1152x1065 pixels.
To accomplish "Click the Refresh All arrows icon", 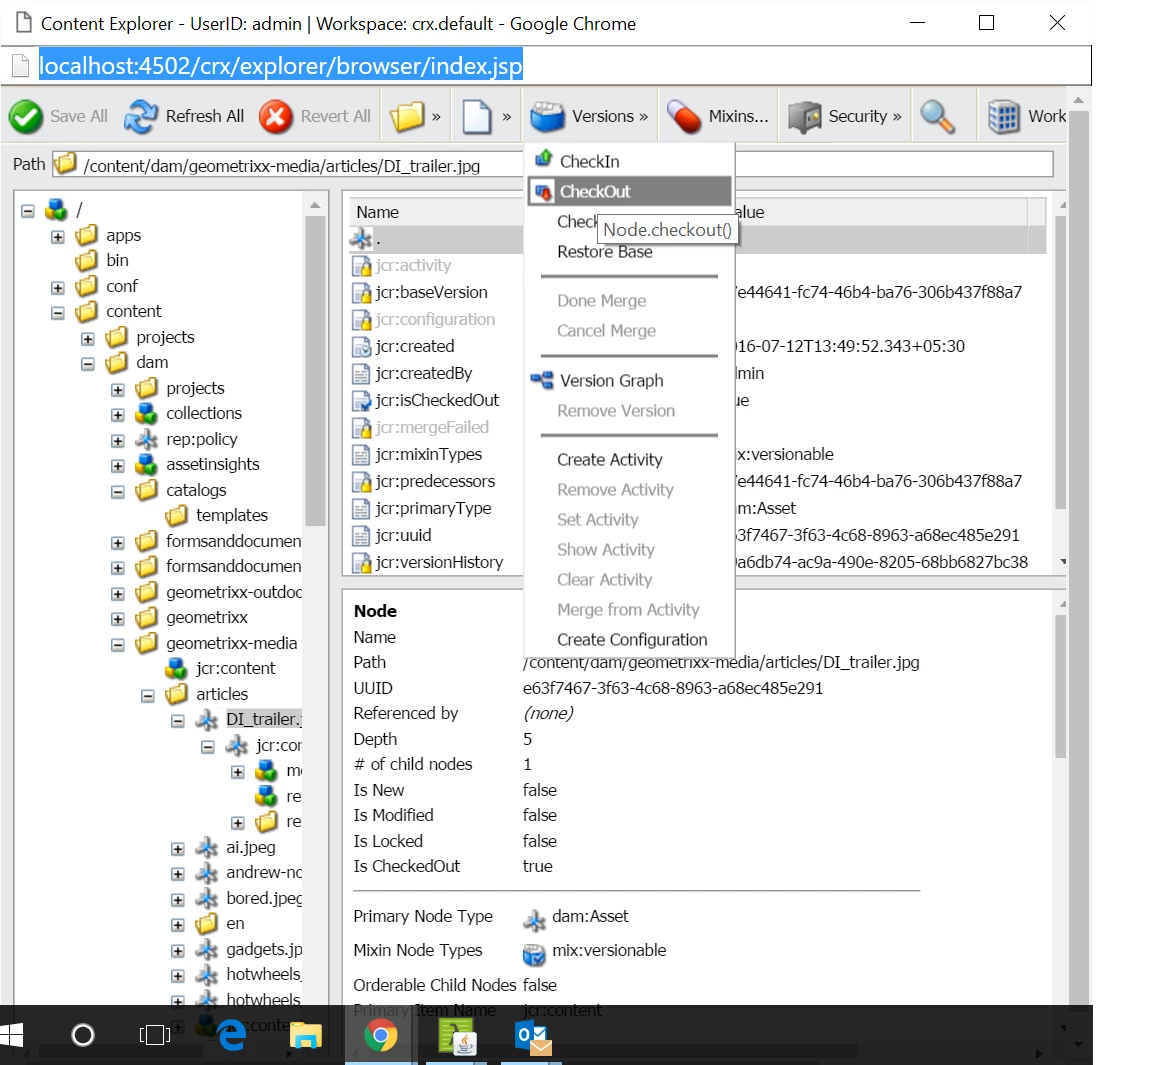I will click(141, 117).
